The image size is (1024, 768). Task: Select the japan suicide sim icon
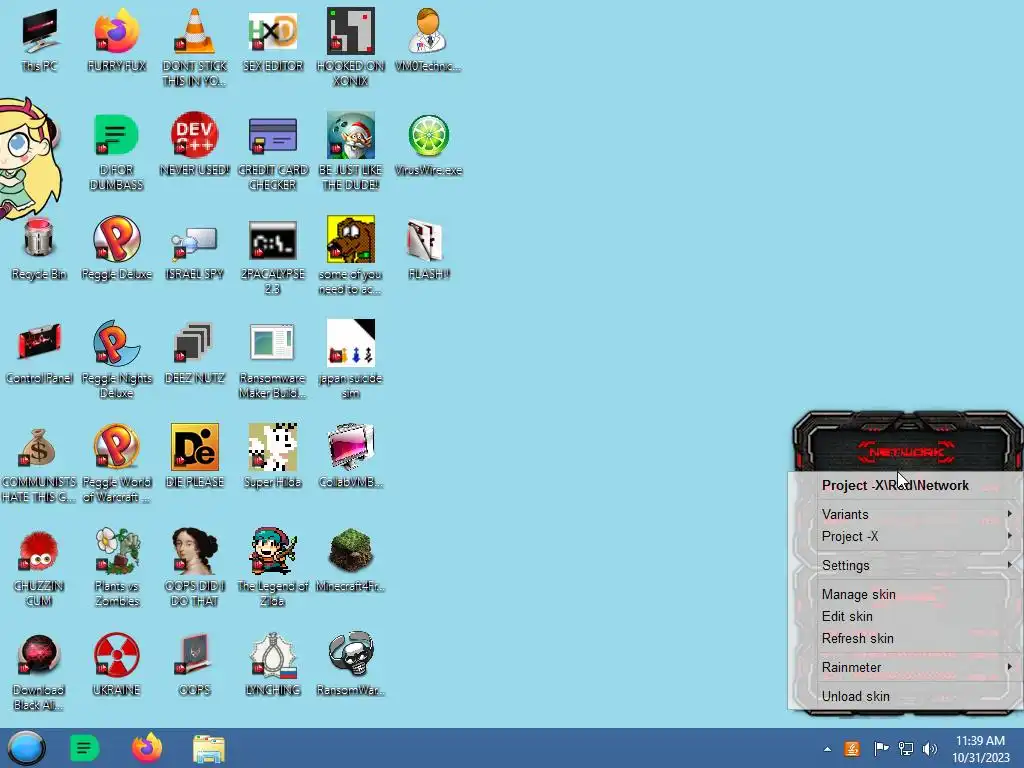351,360
